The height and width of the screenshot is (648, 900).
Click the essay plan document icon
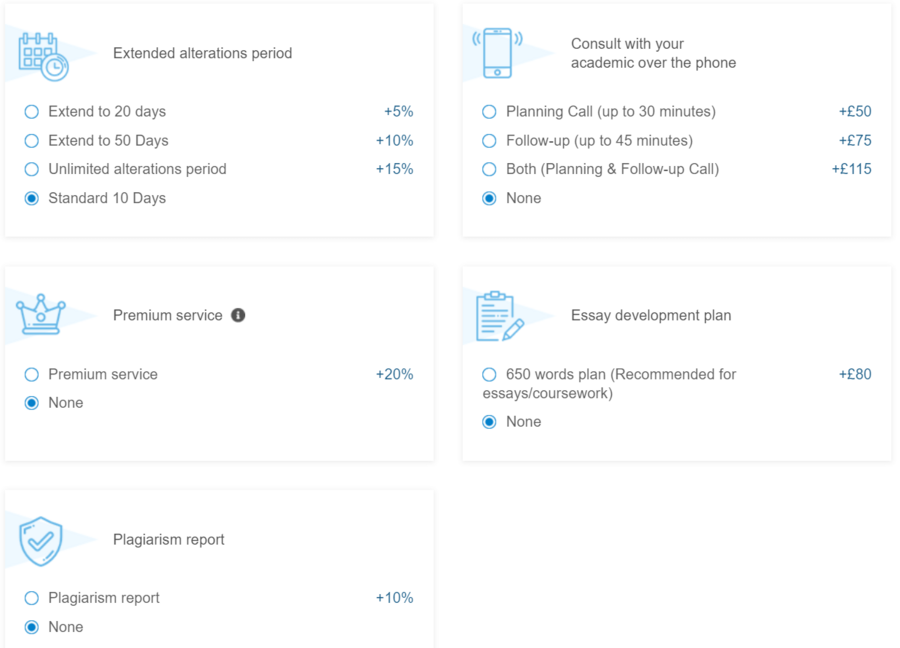coord(499,316)
